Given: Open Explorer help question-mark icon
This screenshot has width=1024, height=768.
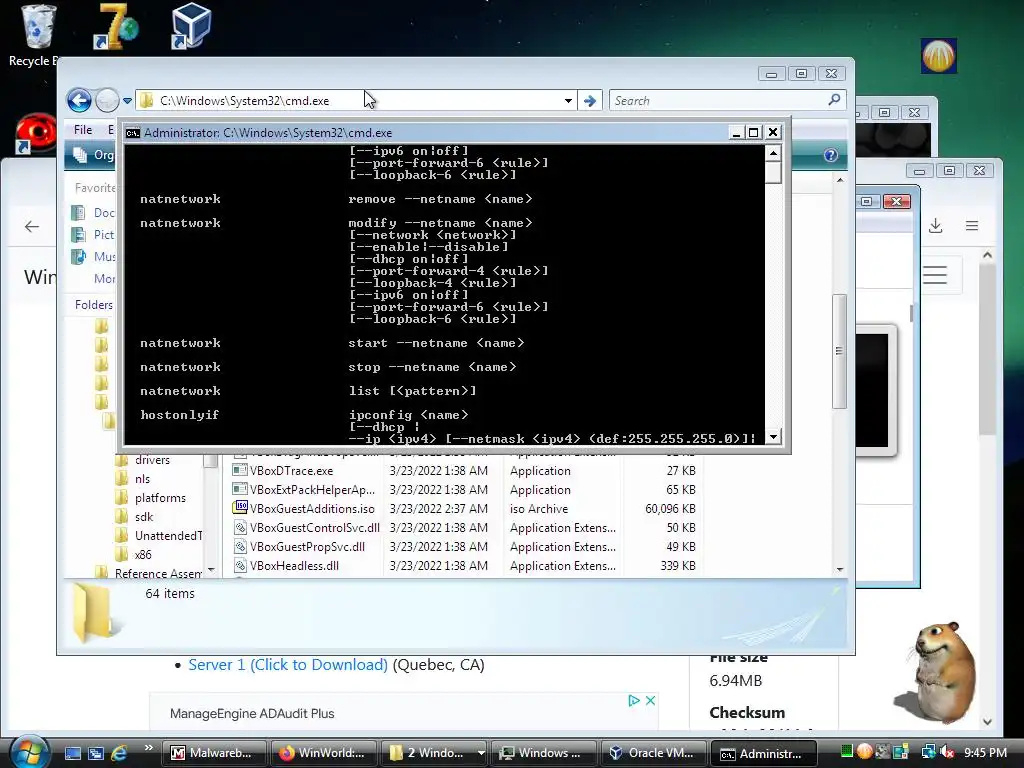Looking at the screenshot, I should tap(831, 155).
